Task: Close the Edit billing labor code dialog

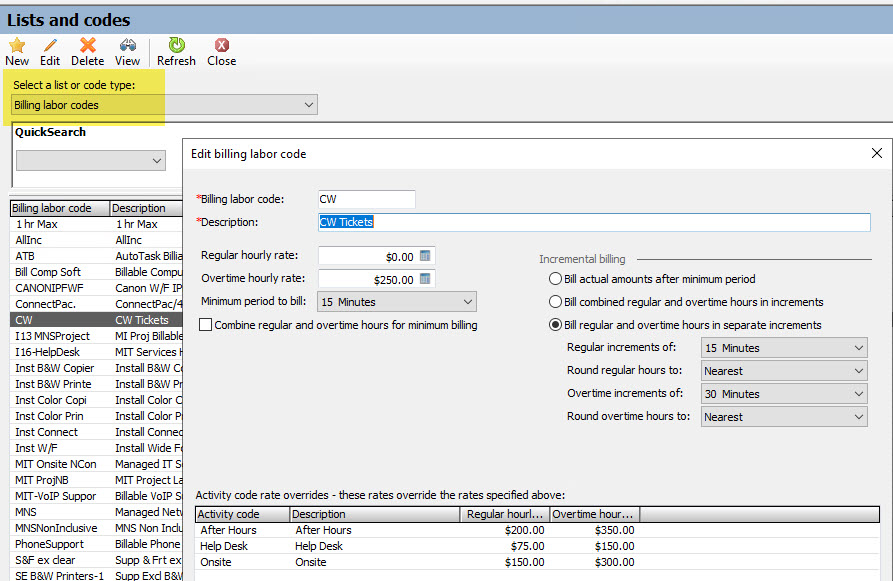Action: (x=876, y=153)
